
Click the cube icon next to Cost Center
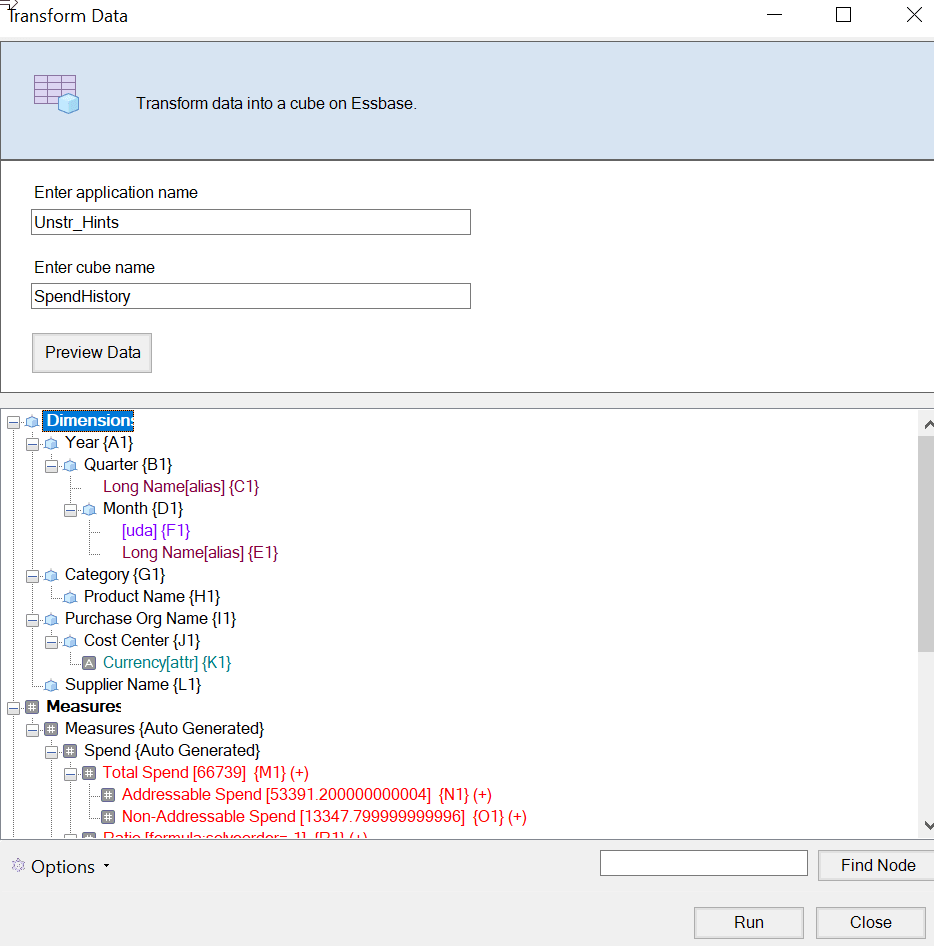coord(69,640)
